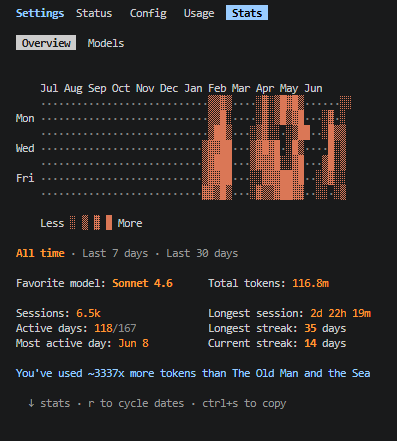
Task: Click the 'ctrl+s to copy' hint
Action: tap(244, 403)
